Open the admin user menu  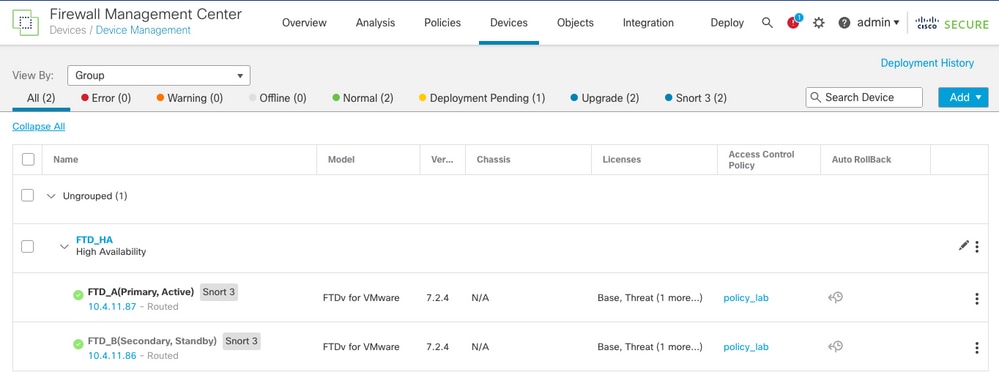pos(878,22)
